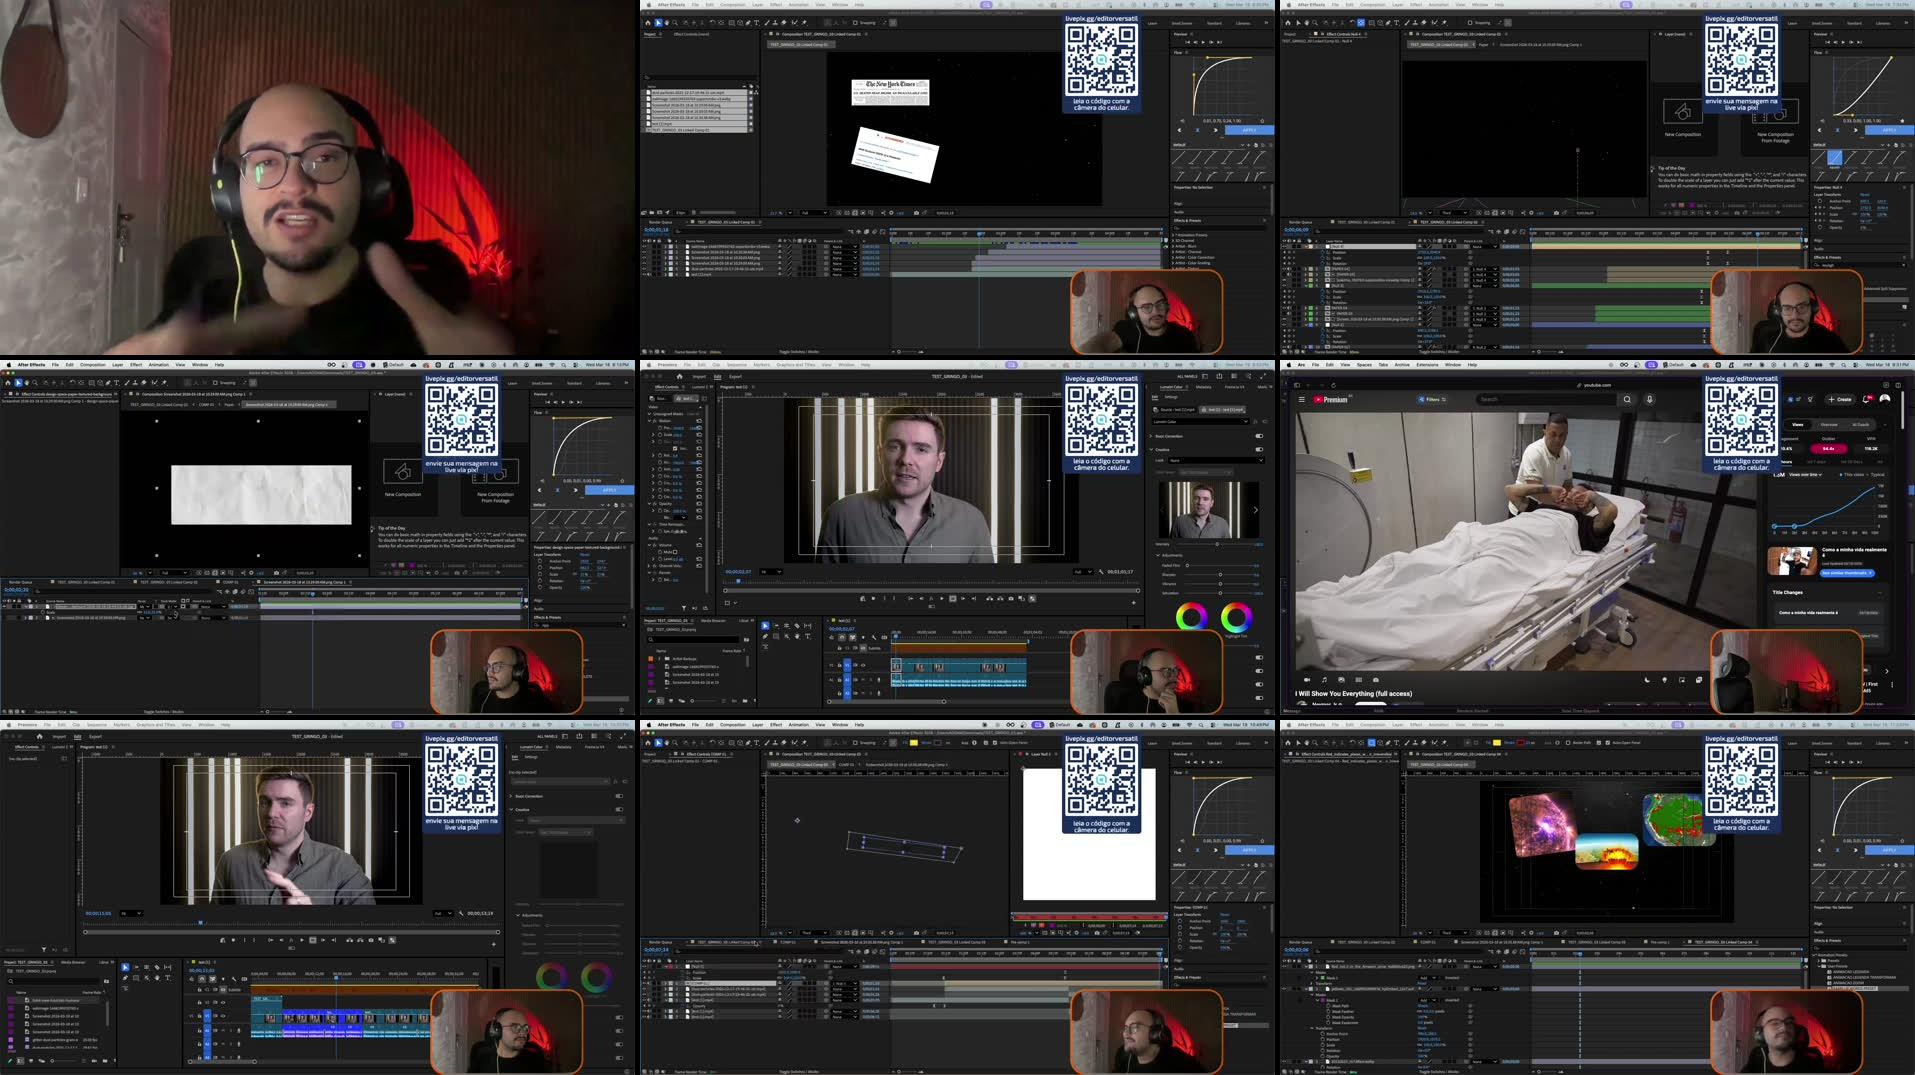Select the Type tool in the After Effects toolbar

[x=756, y=22]
